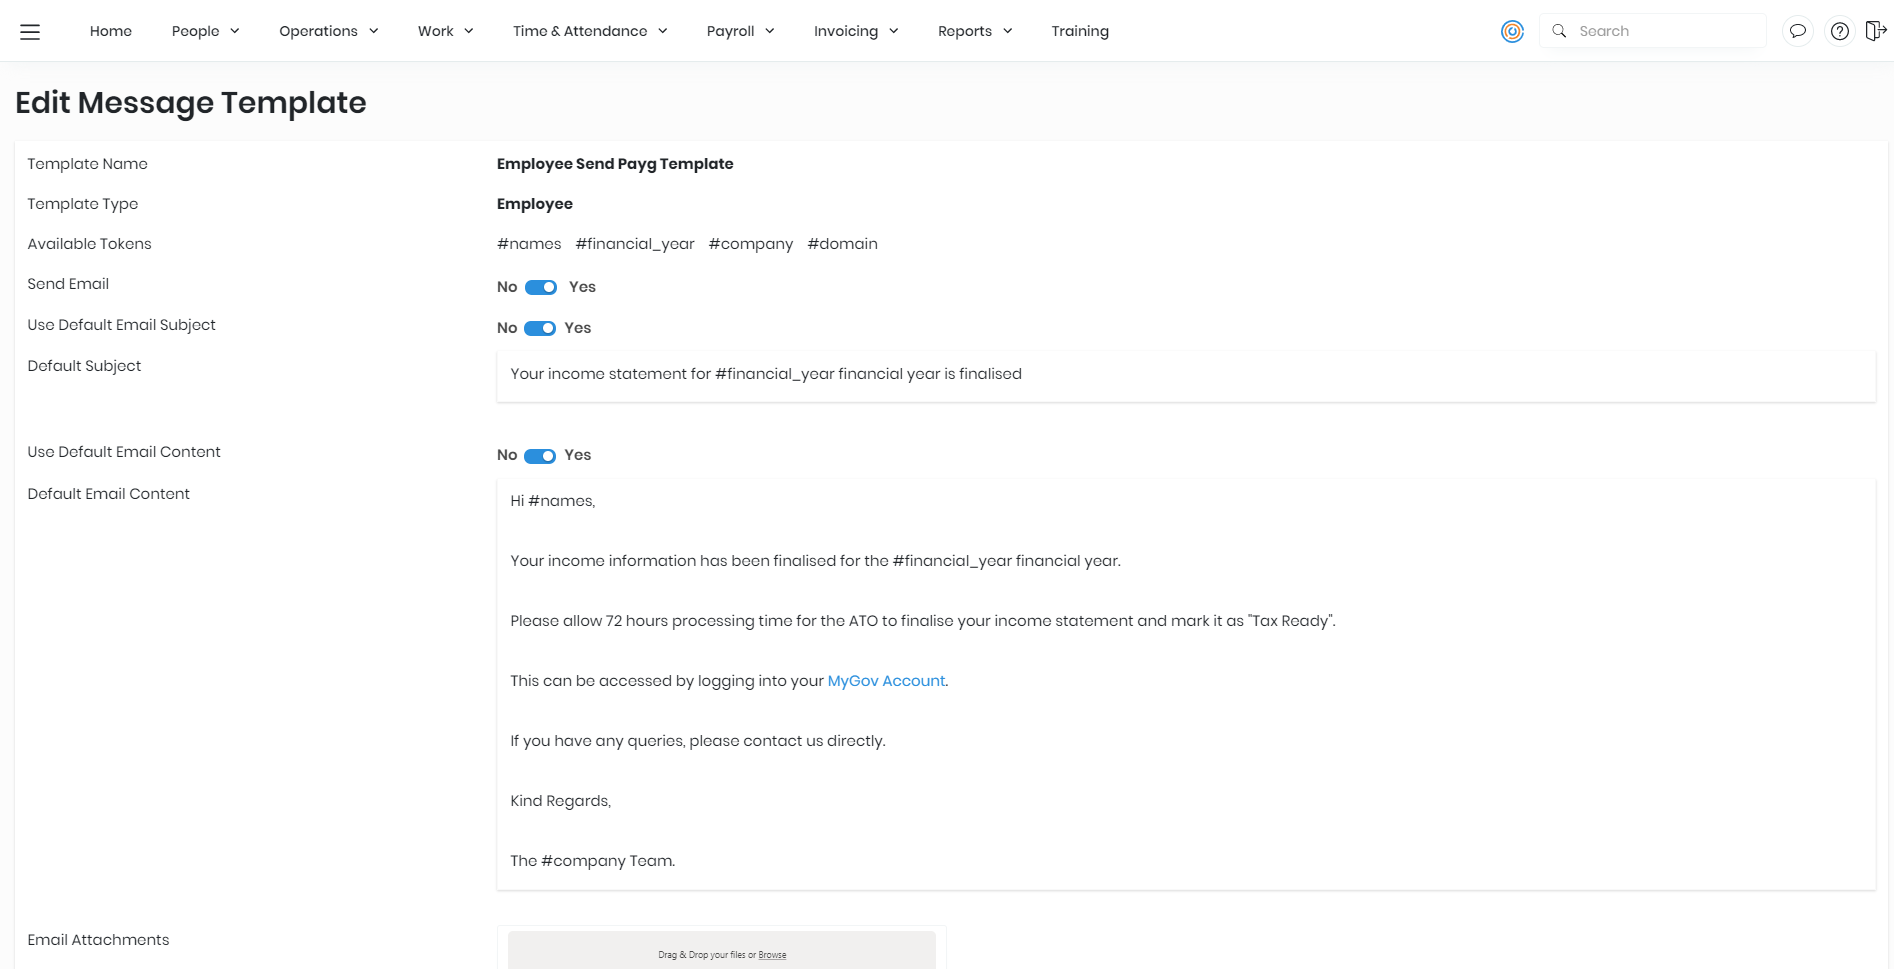Open the chat messages icon
This screenshot has height=969, width=1894.
pos(1797,31)
